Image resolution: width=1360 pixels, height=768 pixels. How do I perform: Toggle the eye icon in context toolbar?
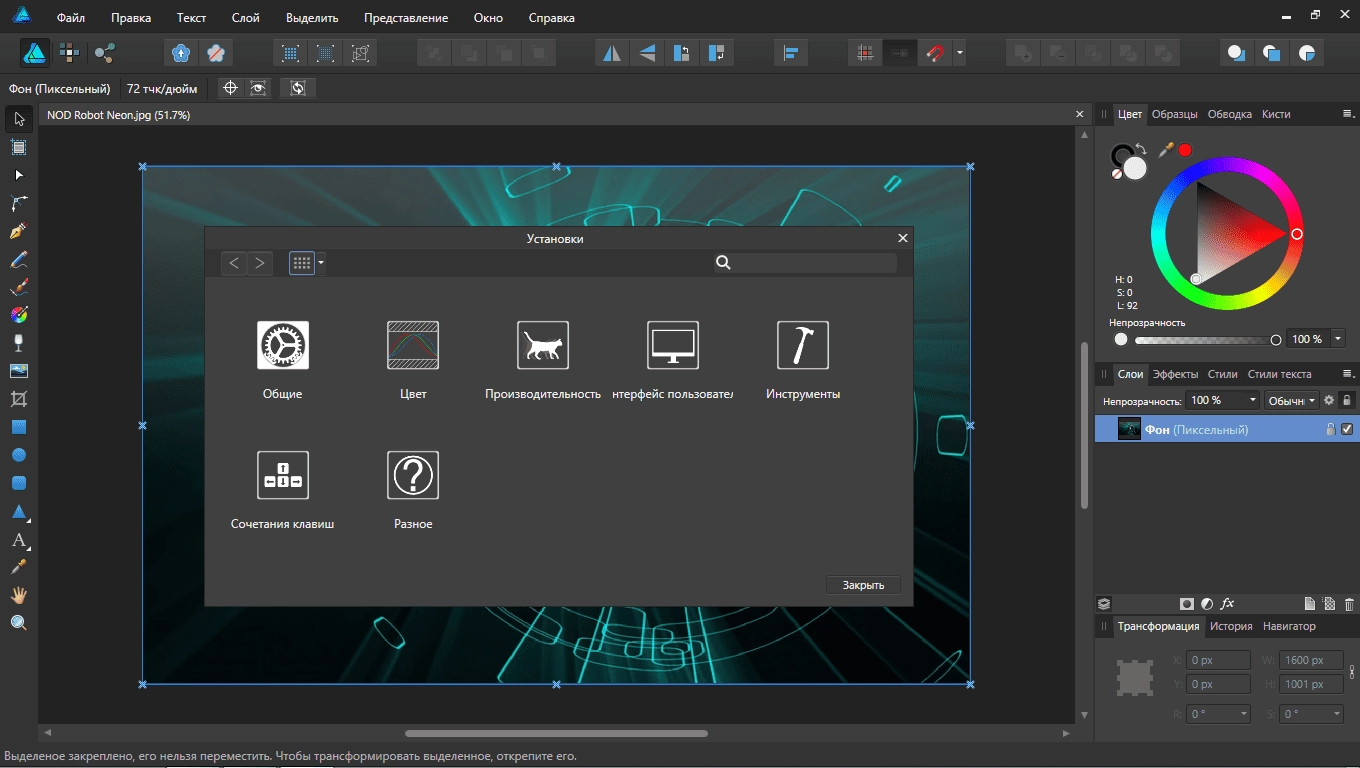[x=259, y=88]
